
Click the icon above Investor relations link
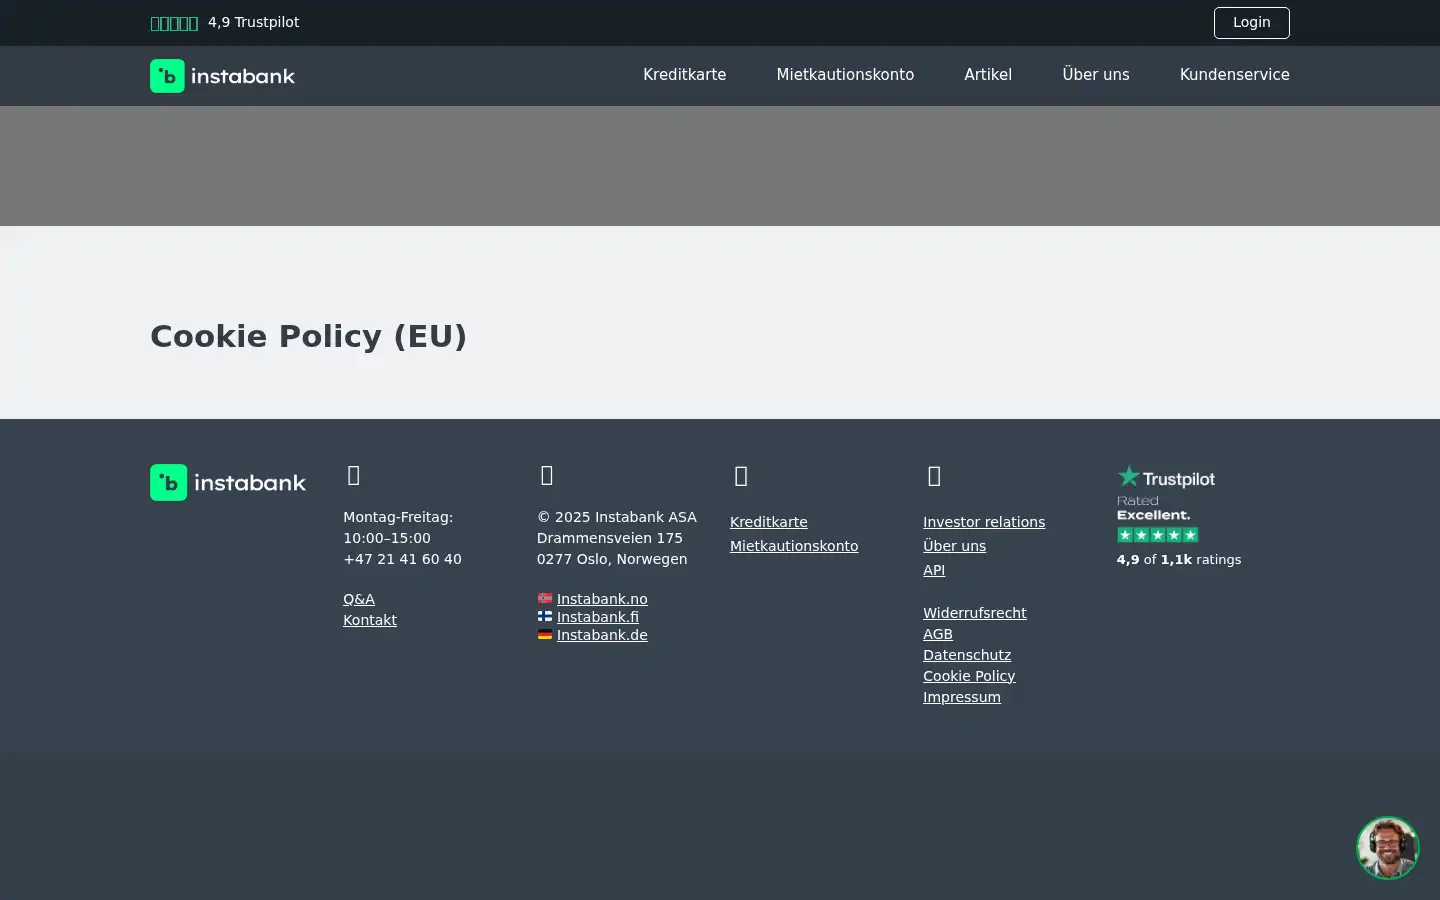click(934, 476)
